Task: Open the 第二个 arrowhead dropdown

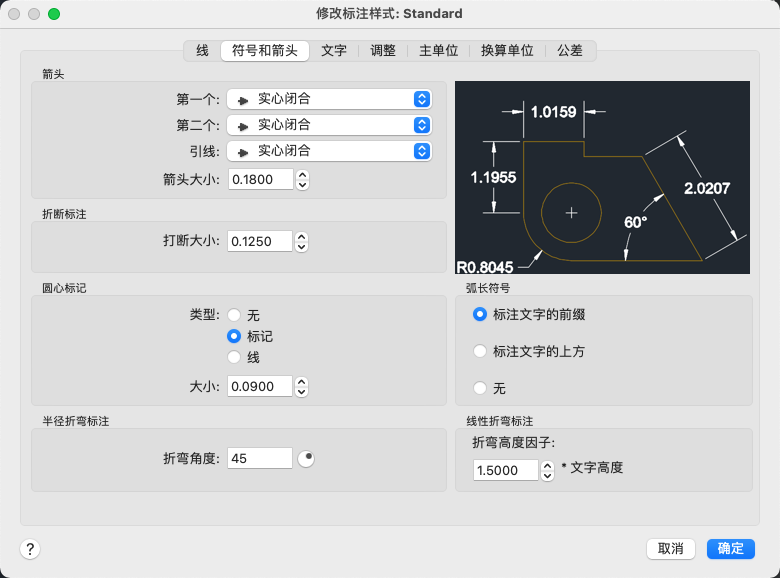Action: click(x=329, y=125)
